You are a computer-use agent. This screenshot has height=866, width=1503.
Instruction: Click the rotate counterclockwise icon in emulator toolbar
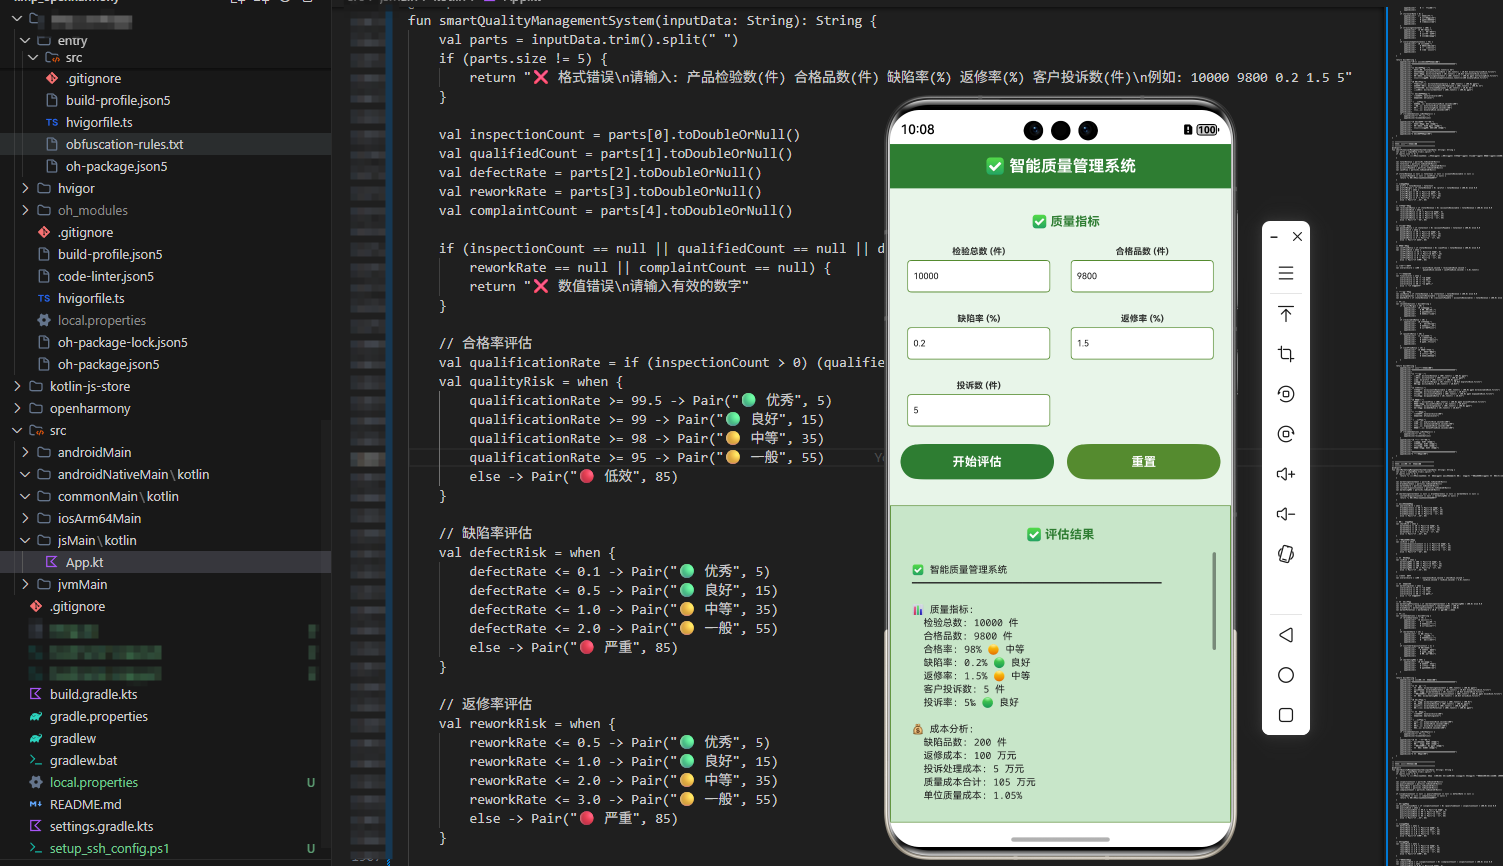click(1286, 394)
